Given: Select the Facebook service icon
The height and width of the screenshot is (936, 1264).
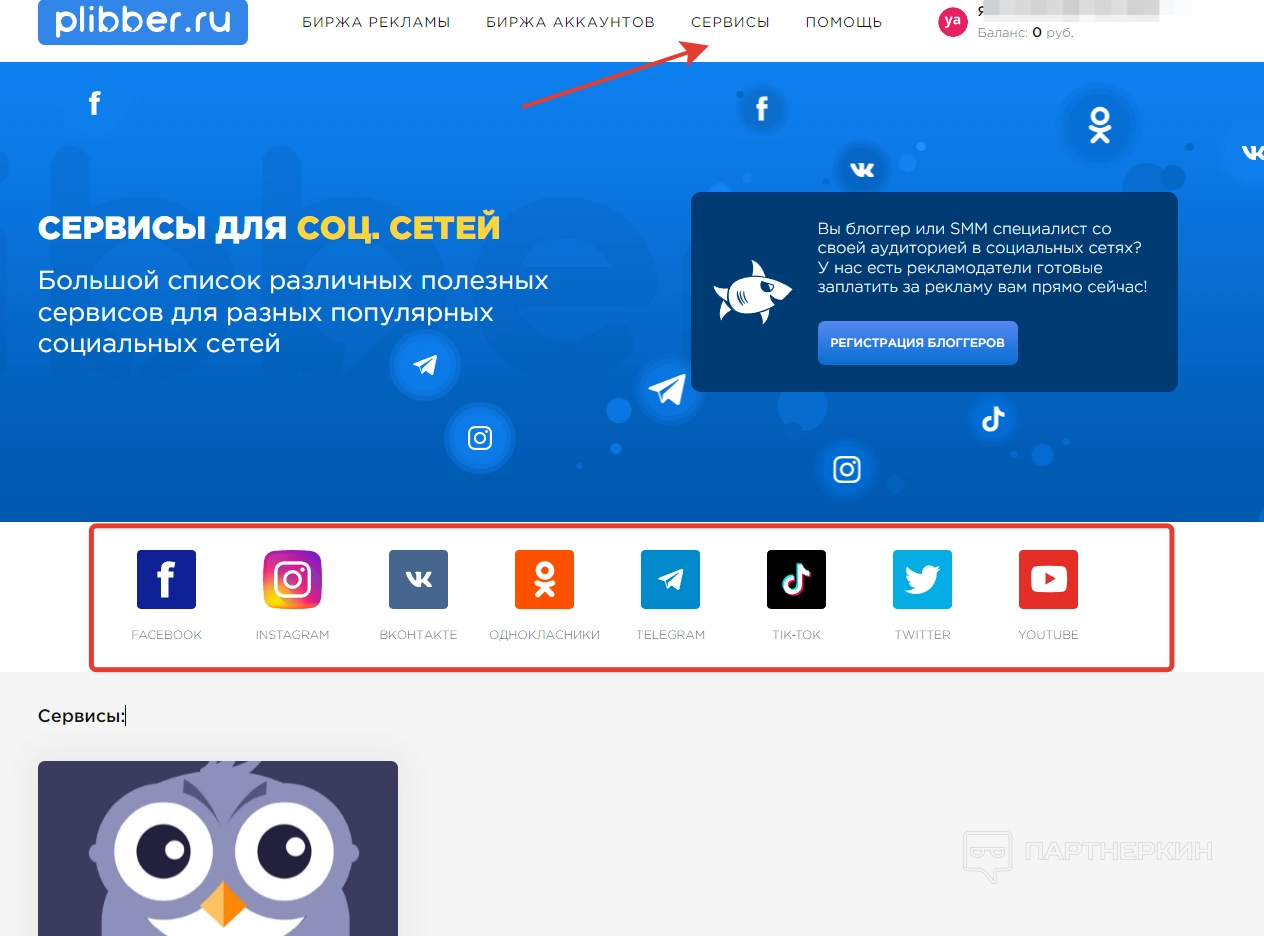Looking at the screenshot, I should click(x=166, y=579).
